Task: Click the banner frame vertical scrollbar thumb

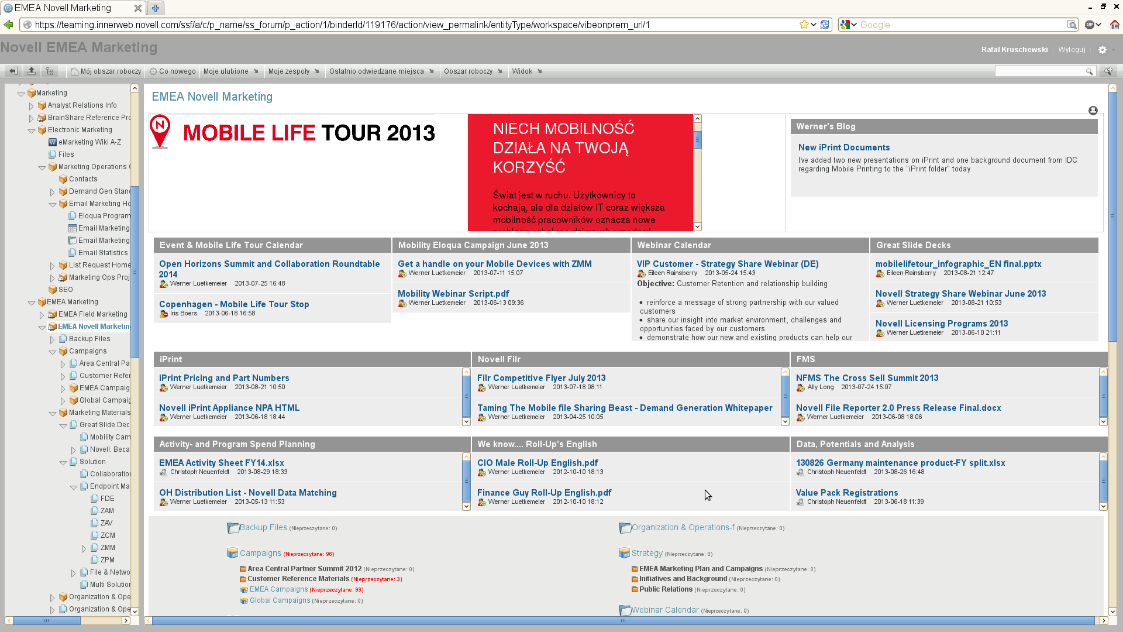Action: coord(698,140)
